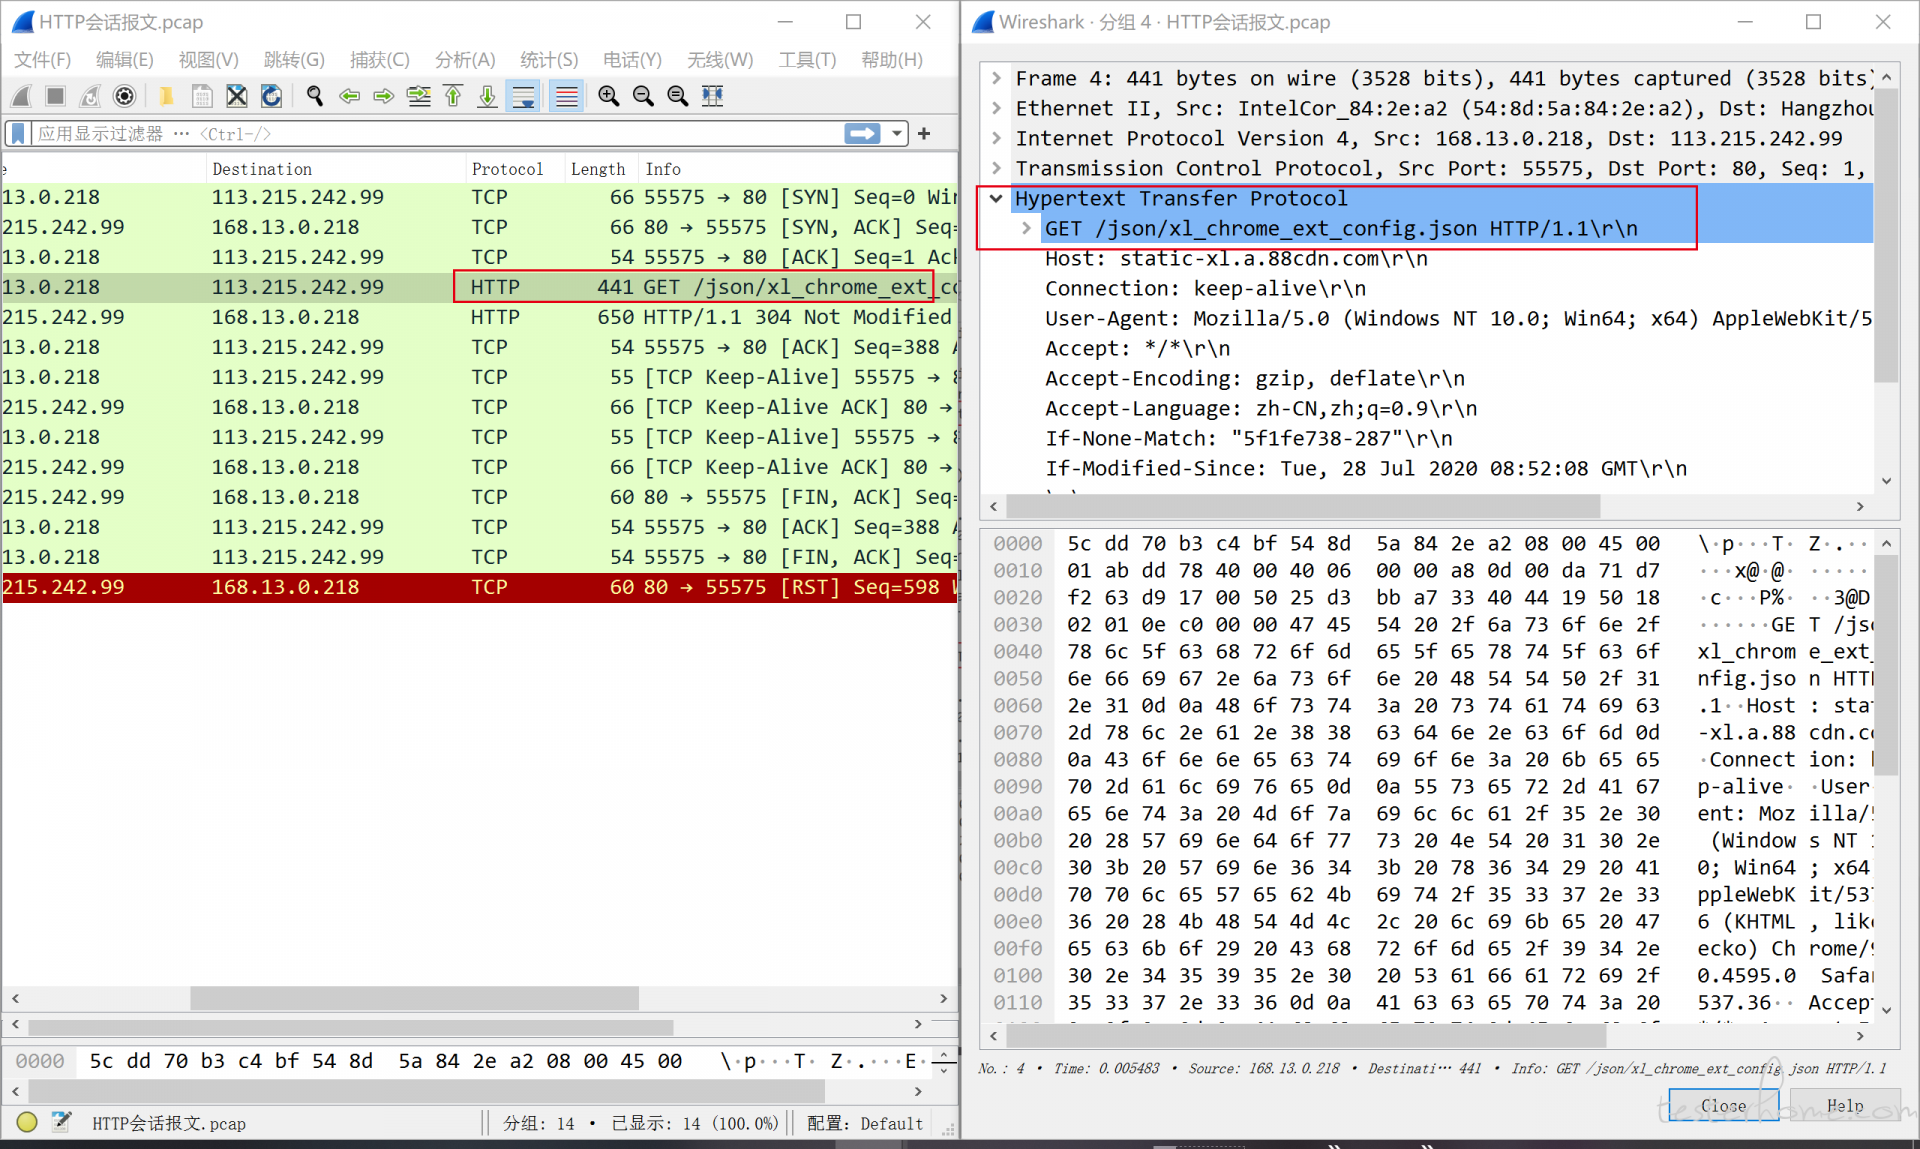Click the resize columns icon

tap(712, 96)
